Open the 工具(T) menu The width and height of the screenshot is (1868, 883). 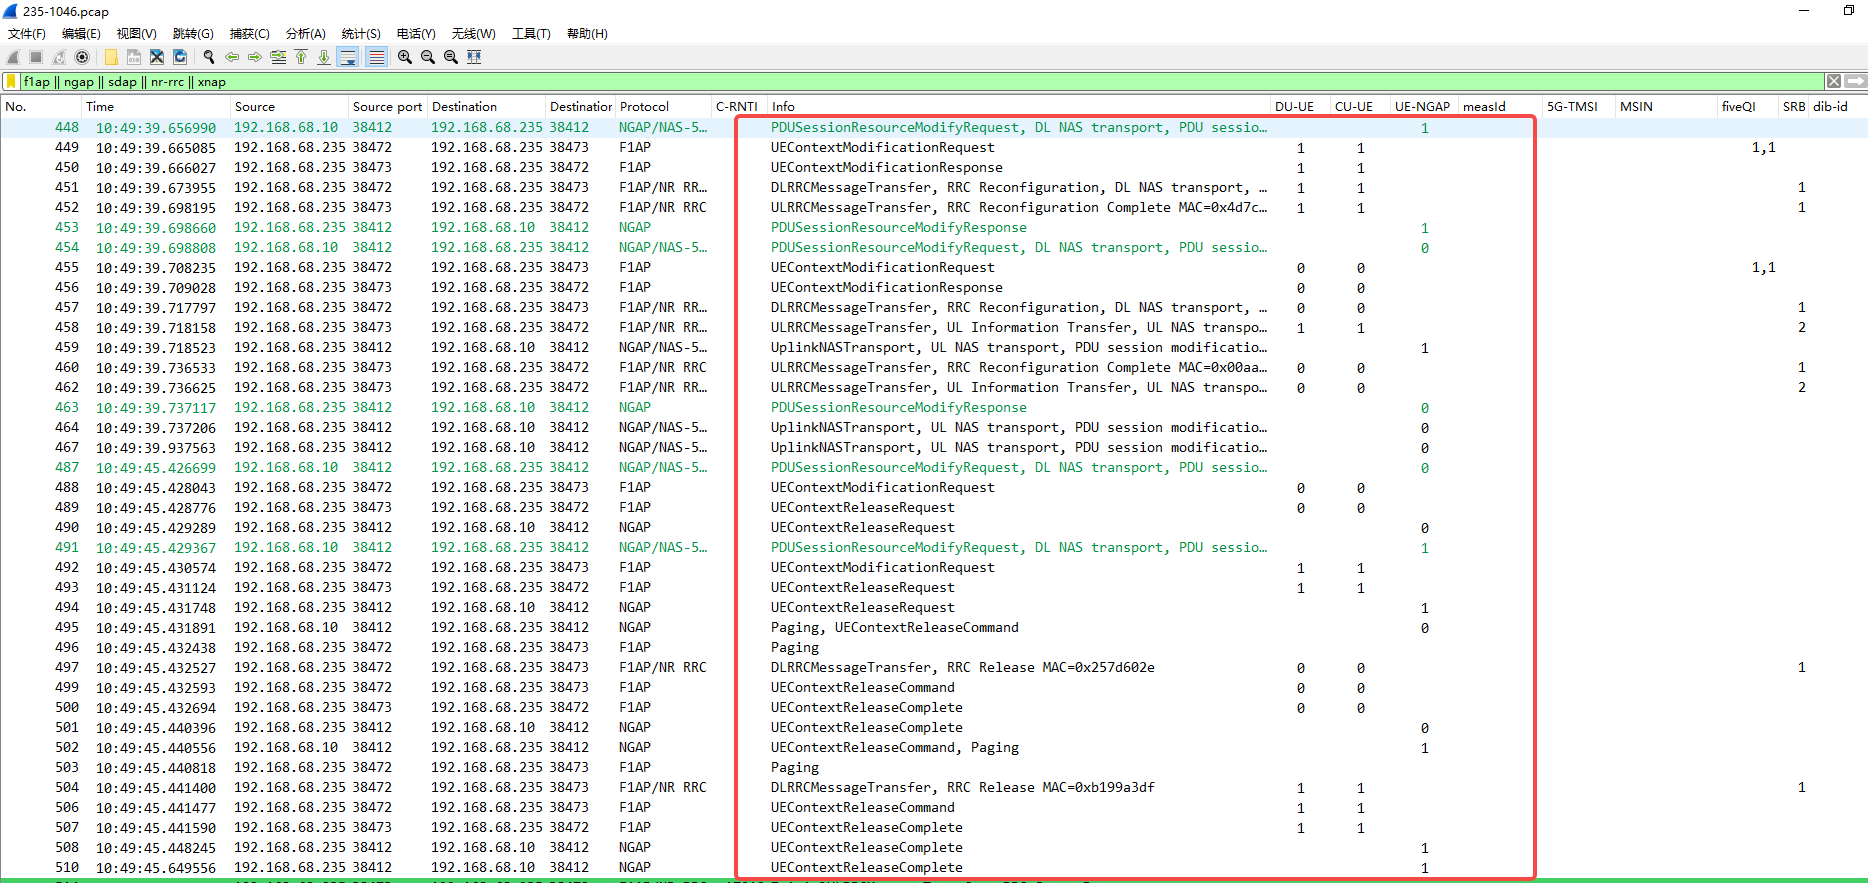(x=531, y=34)
